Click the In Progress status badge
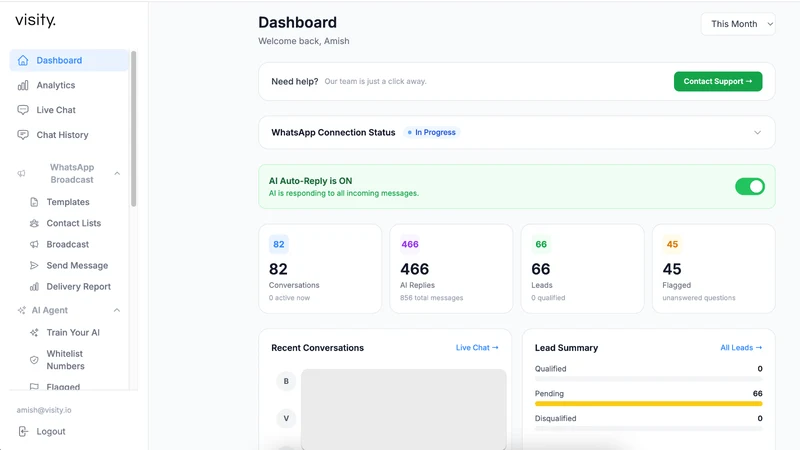Image resolution: width=800 pixels, height=450 pixels. coord(432,133)
